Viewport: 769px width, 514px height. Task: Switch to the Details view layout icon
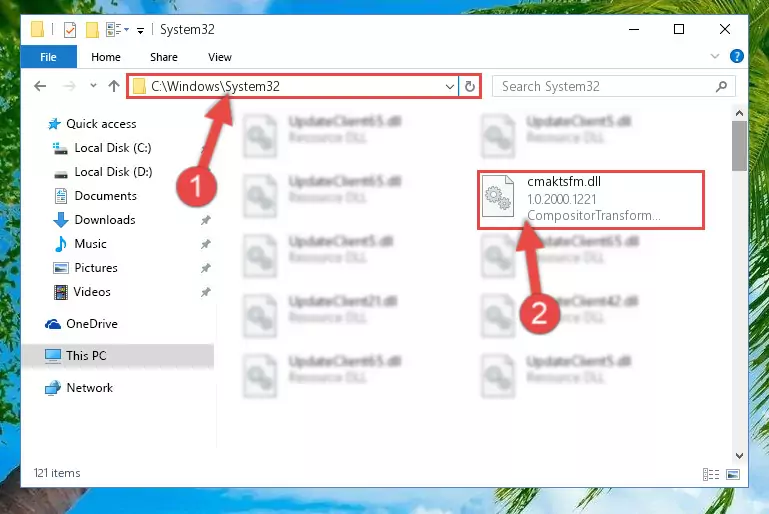[x=711, y=474]
